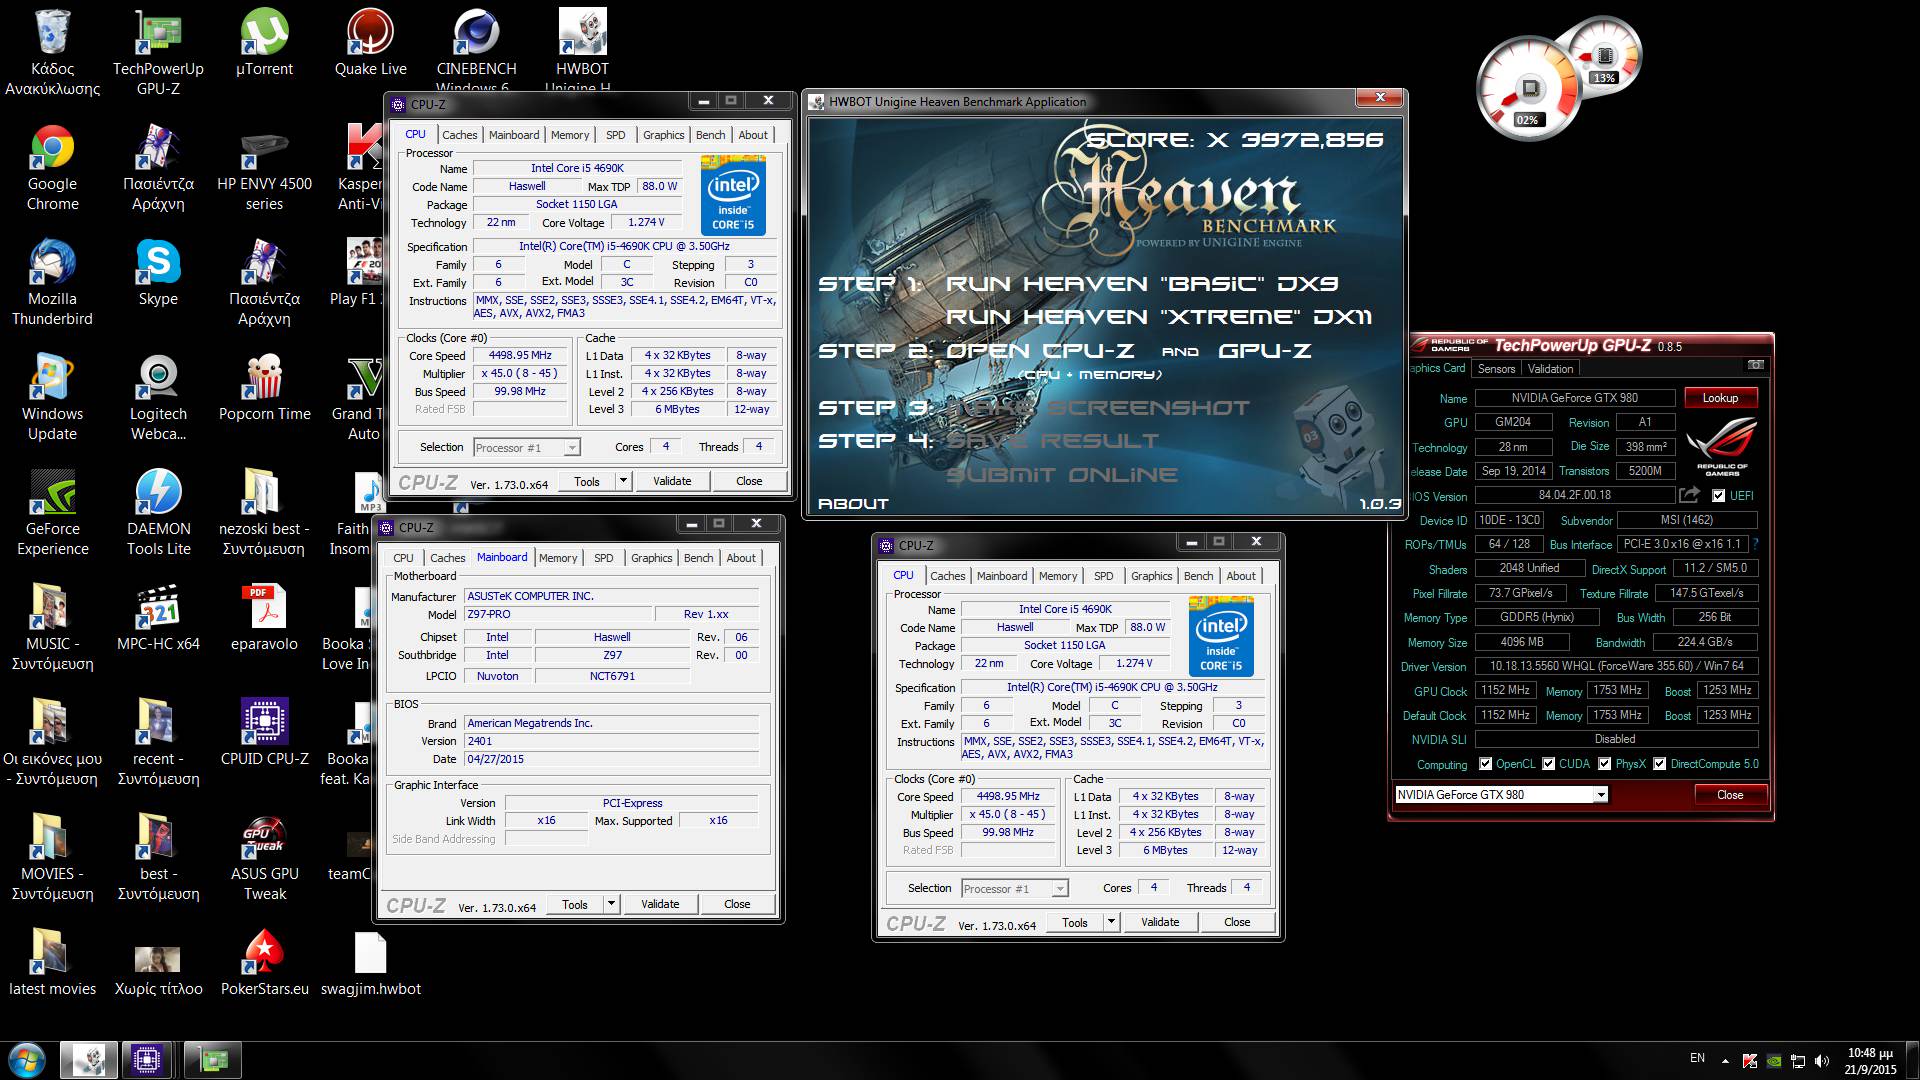
Task: Toggle DirectCompute 5.0 checkbox
Action: click(1659, 764)
